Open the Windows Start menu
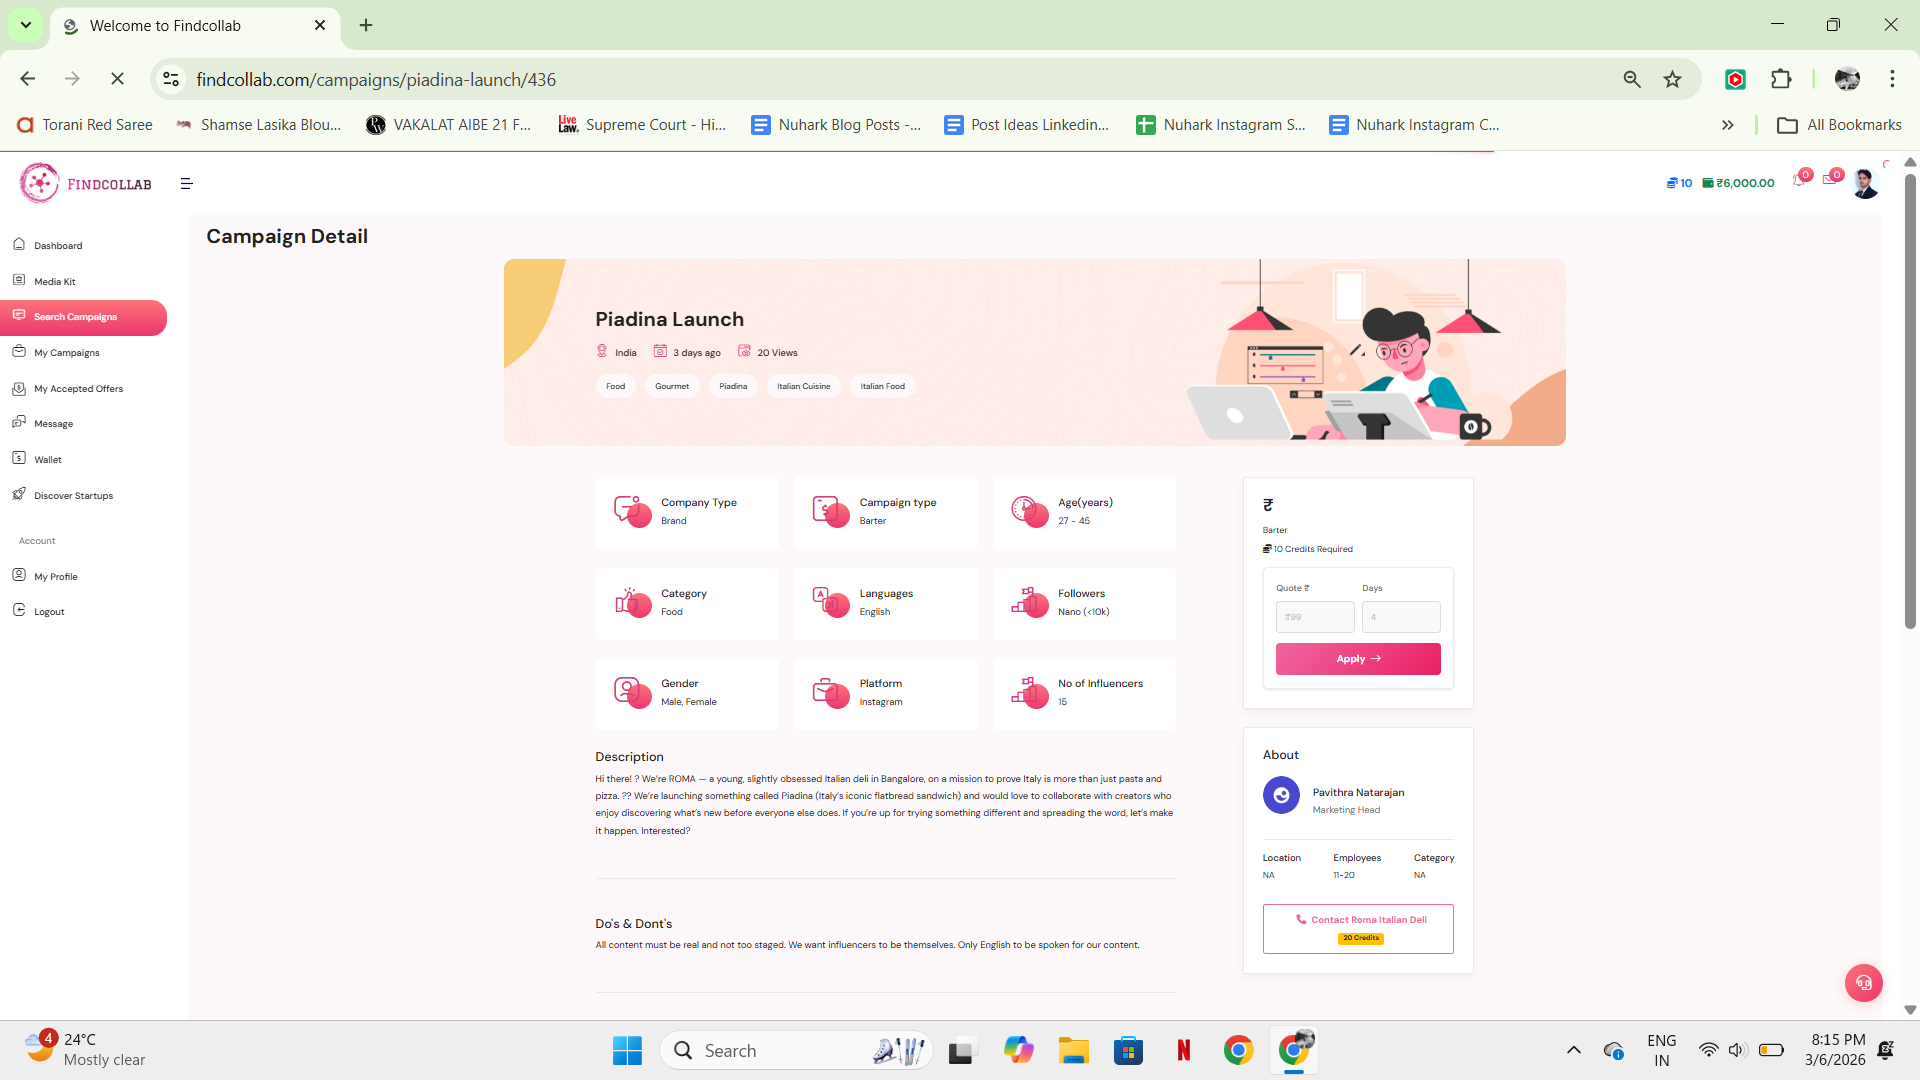The height and width of the screenshot is (1080, 1920). pos(627,1050)
